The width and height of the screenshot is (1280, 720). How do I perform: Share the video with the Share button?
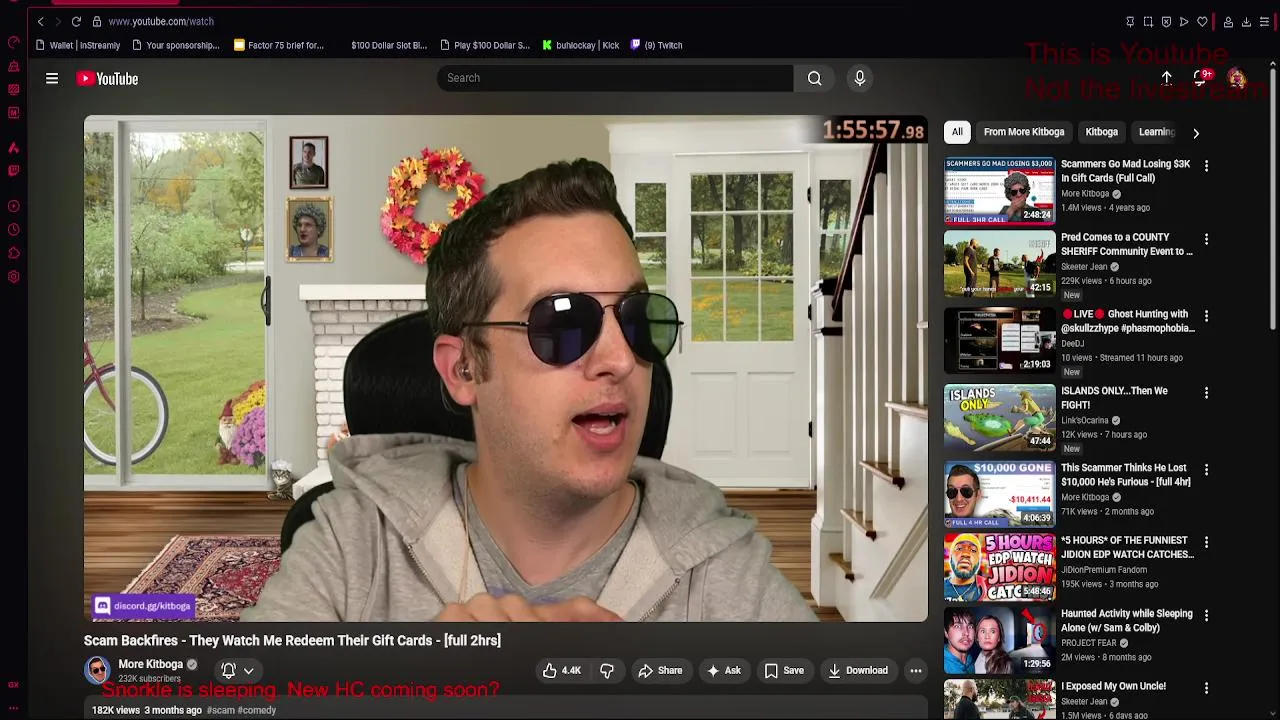tap(660, 671)
